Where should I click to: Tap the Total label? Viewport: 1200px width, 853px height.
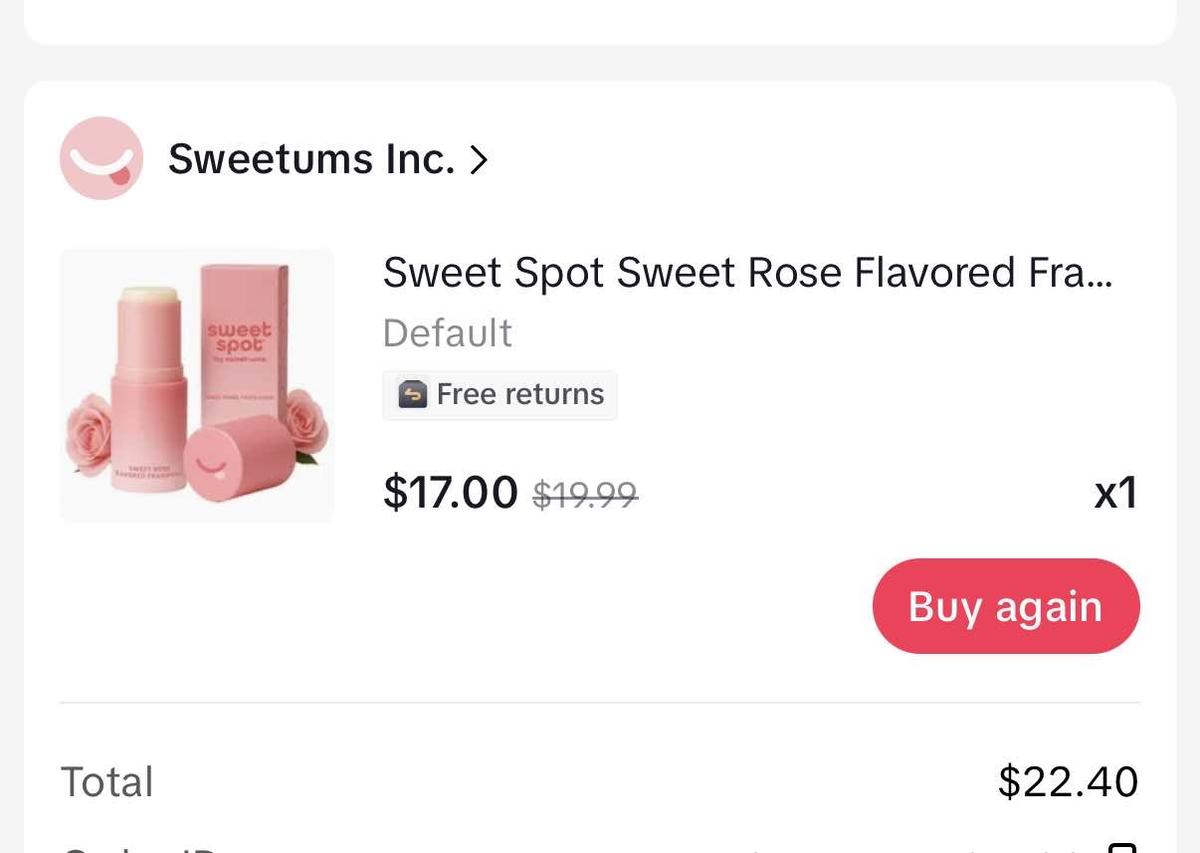[107, 782]
